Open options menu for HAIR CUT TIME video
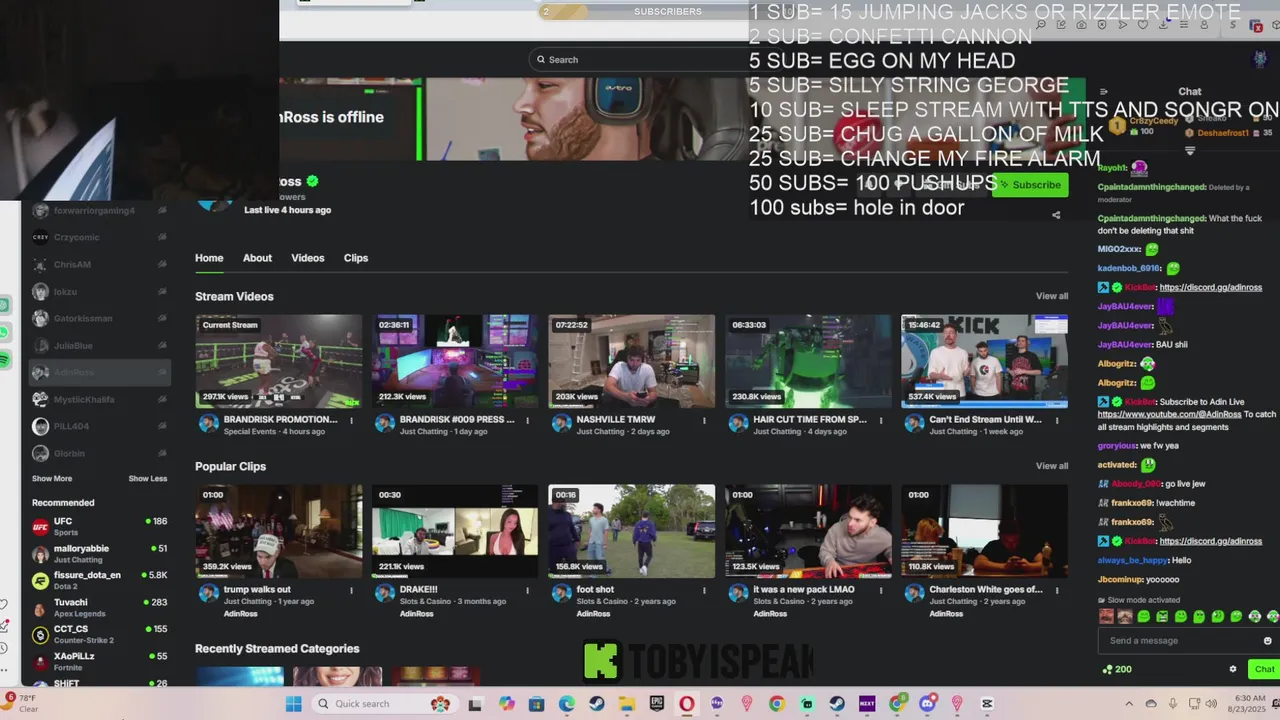The image size is (1280, 720). pyautogui.click(x=880, y=420)
